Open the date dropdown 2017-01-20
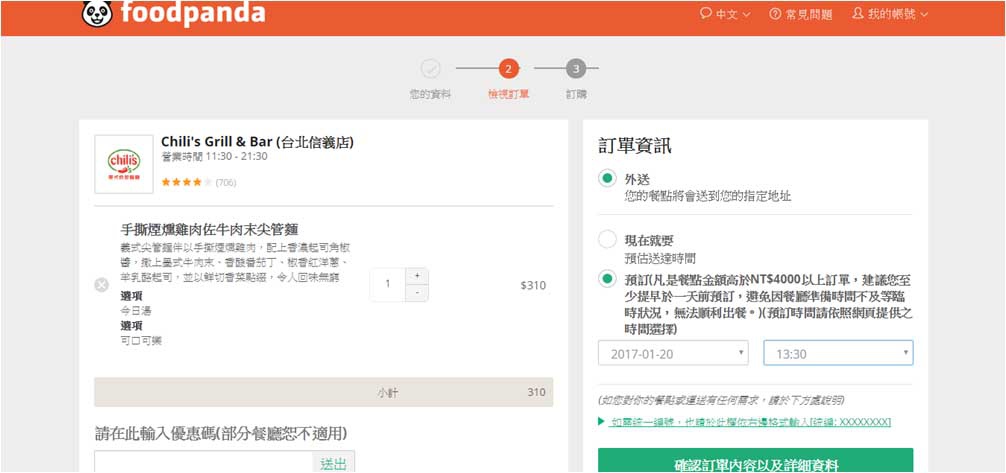Image resolution: width=1006 pixels, height=473 pixels. (x=673, y=353)
